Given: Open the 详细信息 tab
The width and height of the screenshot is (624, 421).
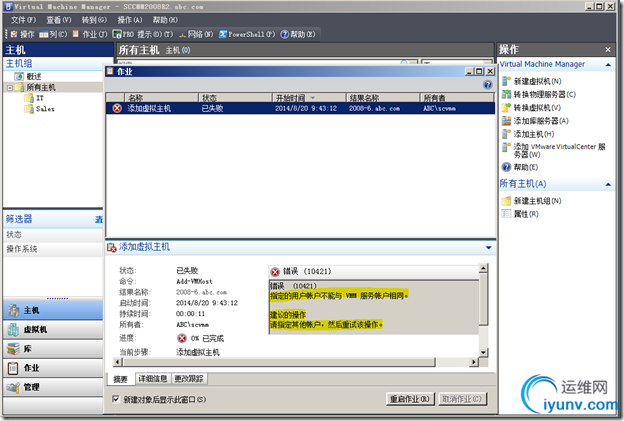Looking at the screenshot, I should coord(152,378).
